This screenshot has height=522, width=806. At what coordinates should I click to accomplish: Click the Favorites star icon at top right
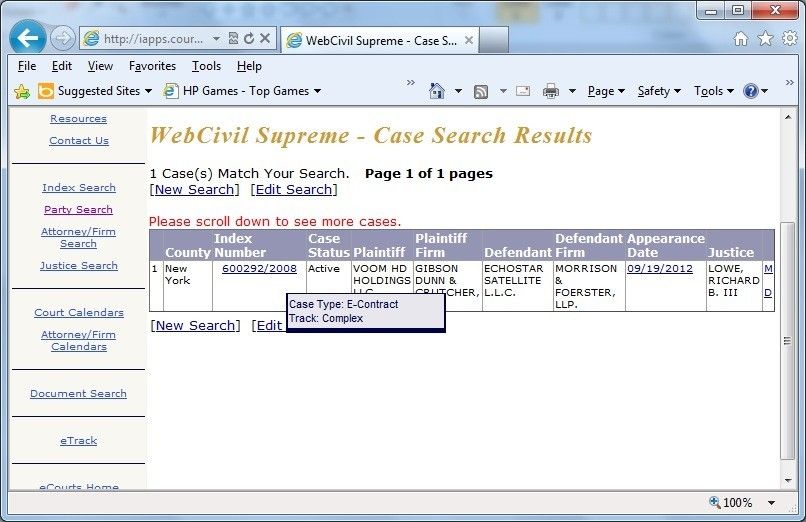click(x=765, y=39)
